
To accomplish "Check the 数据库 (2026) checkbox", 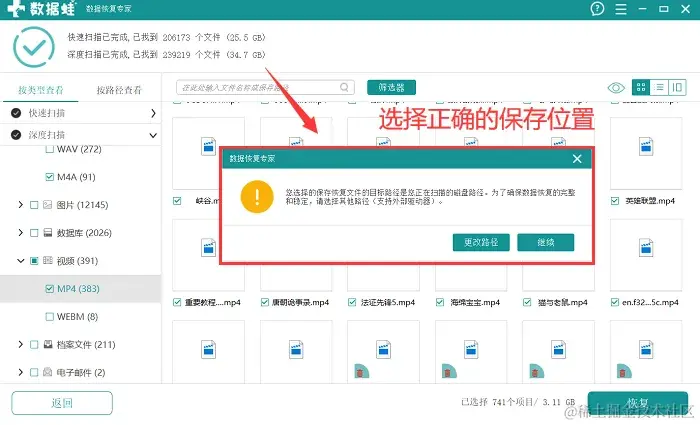I will [34, 233].
